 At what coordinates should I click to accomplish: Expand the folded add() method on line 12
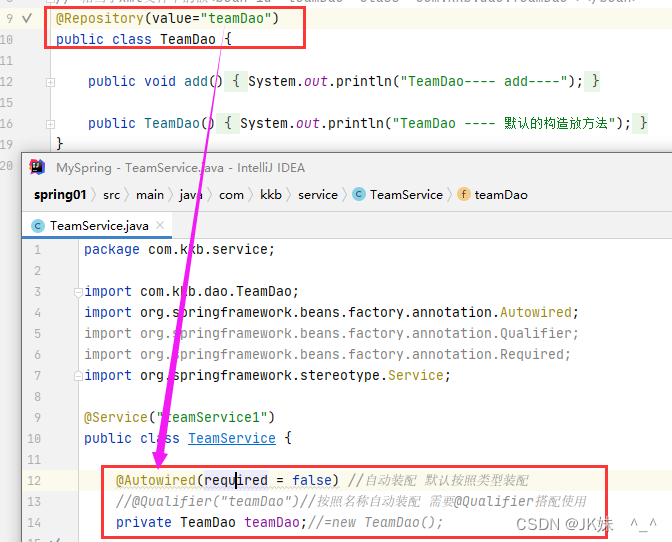(50, 82)
